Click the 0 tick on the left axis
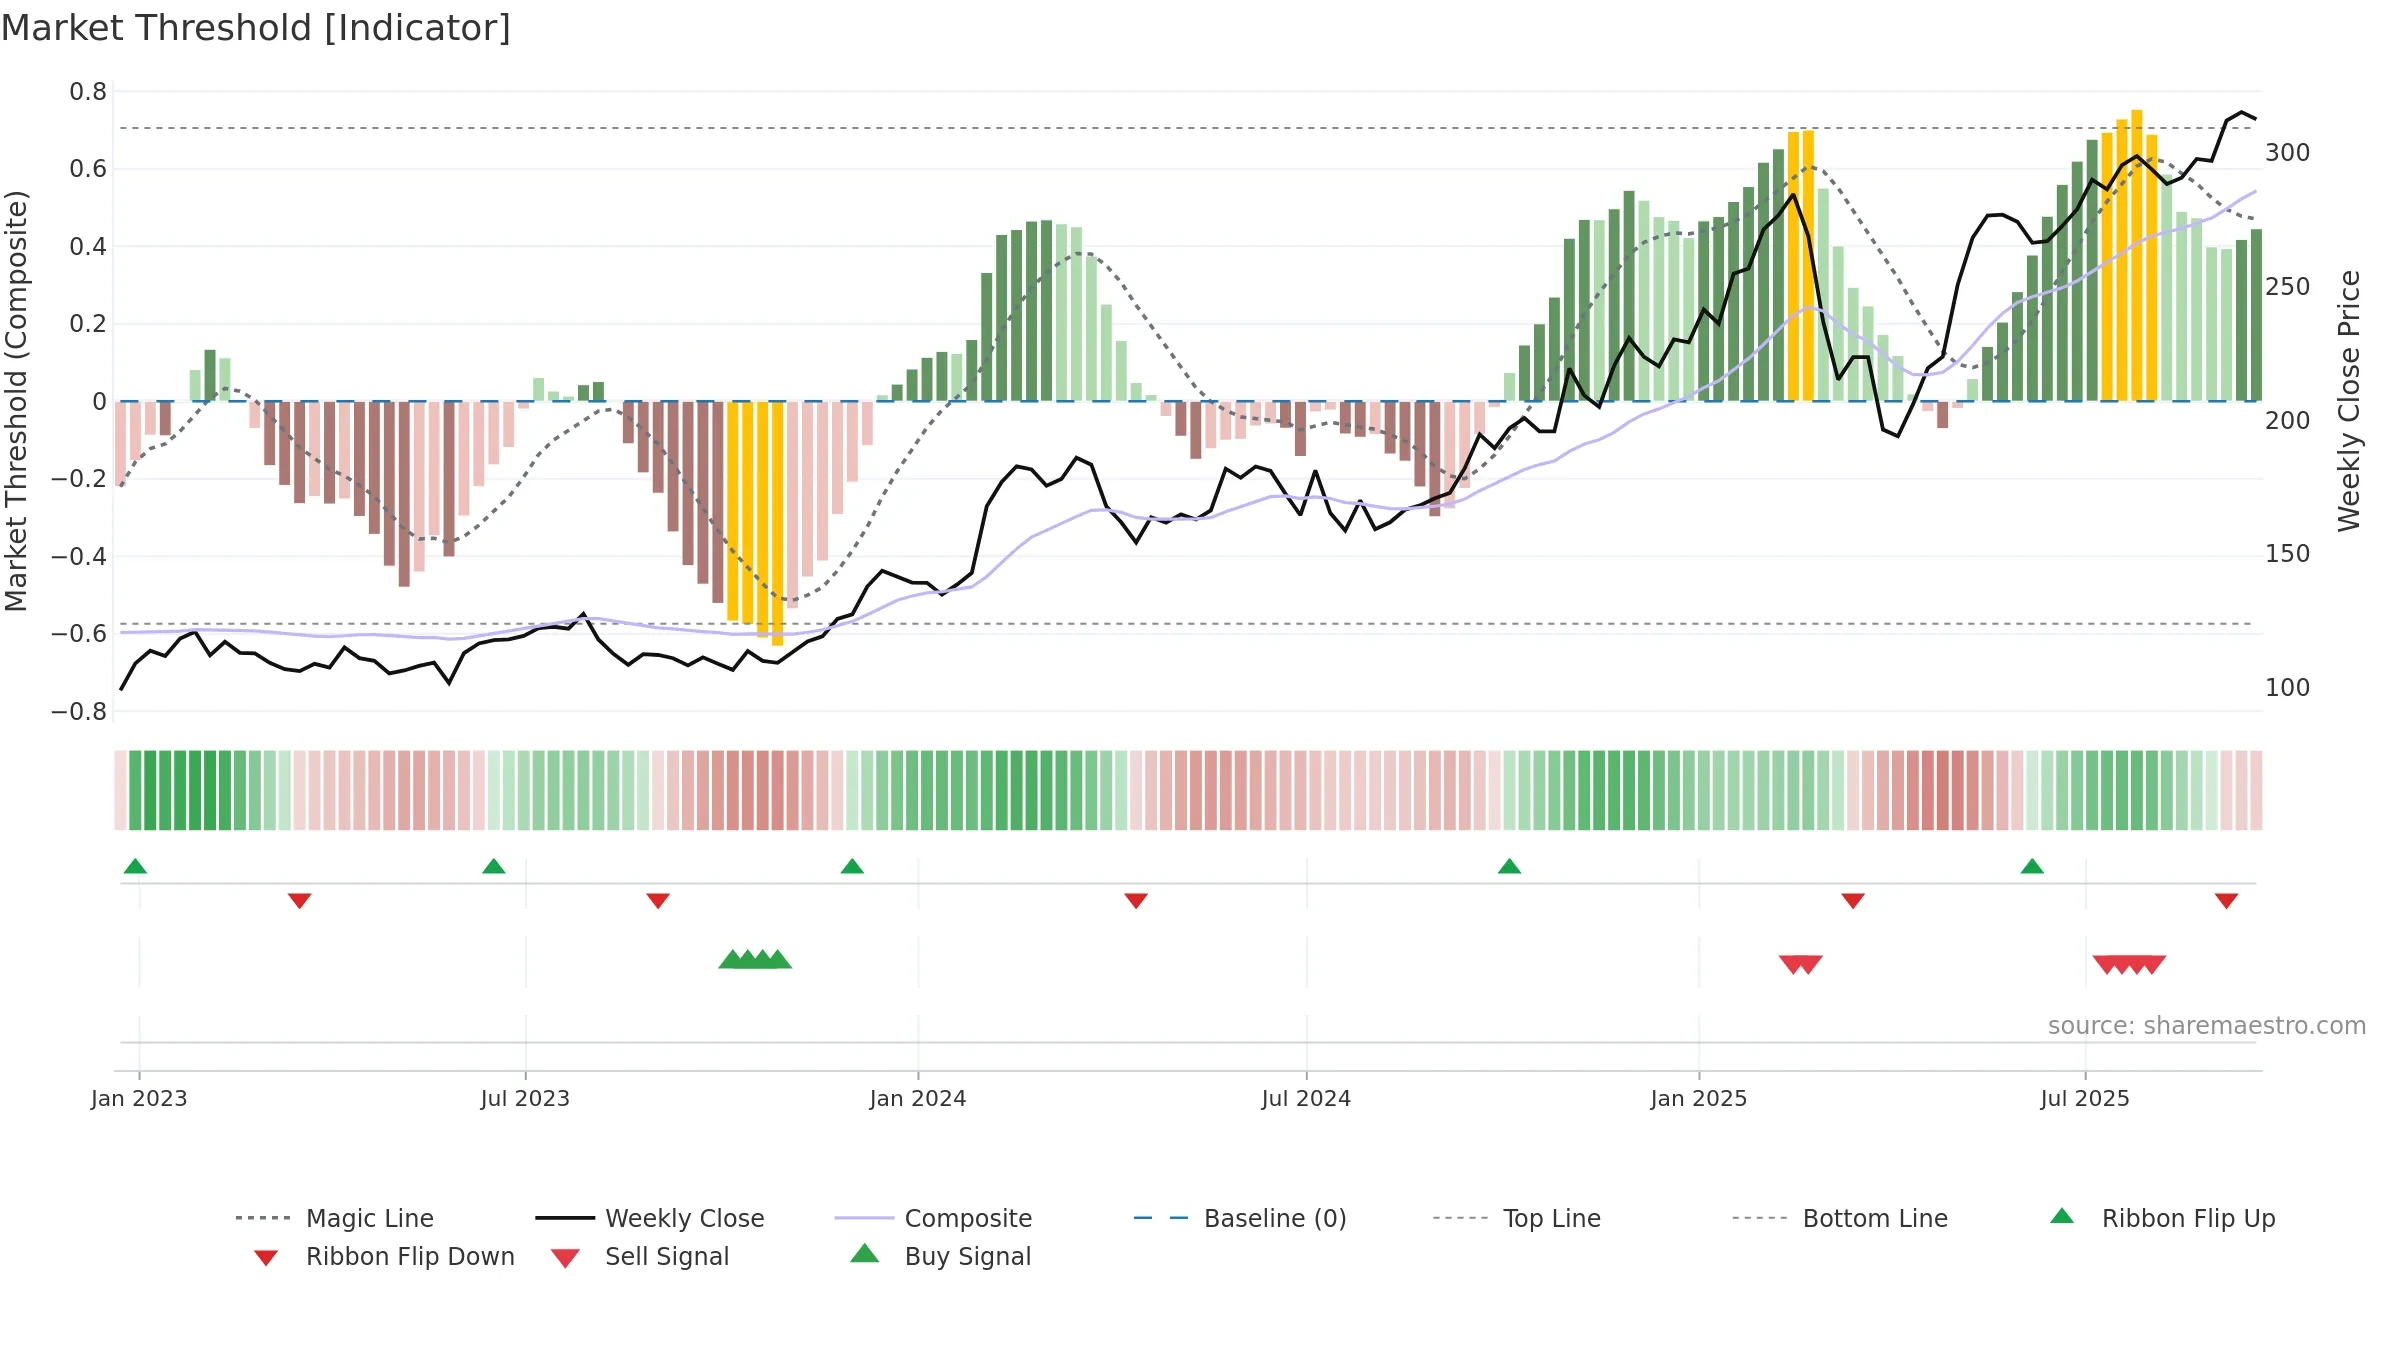2400x1350 pixels. point(99,402)
